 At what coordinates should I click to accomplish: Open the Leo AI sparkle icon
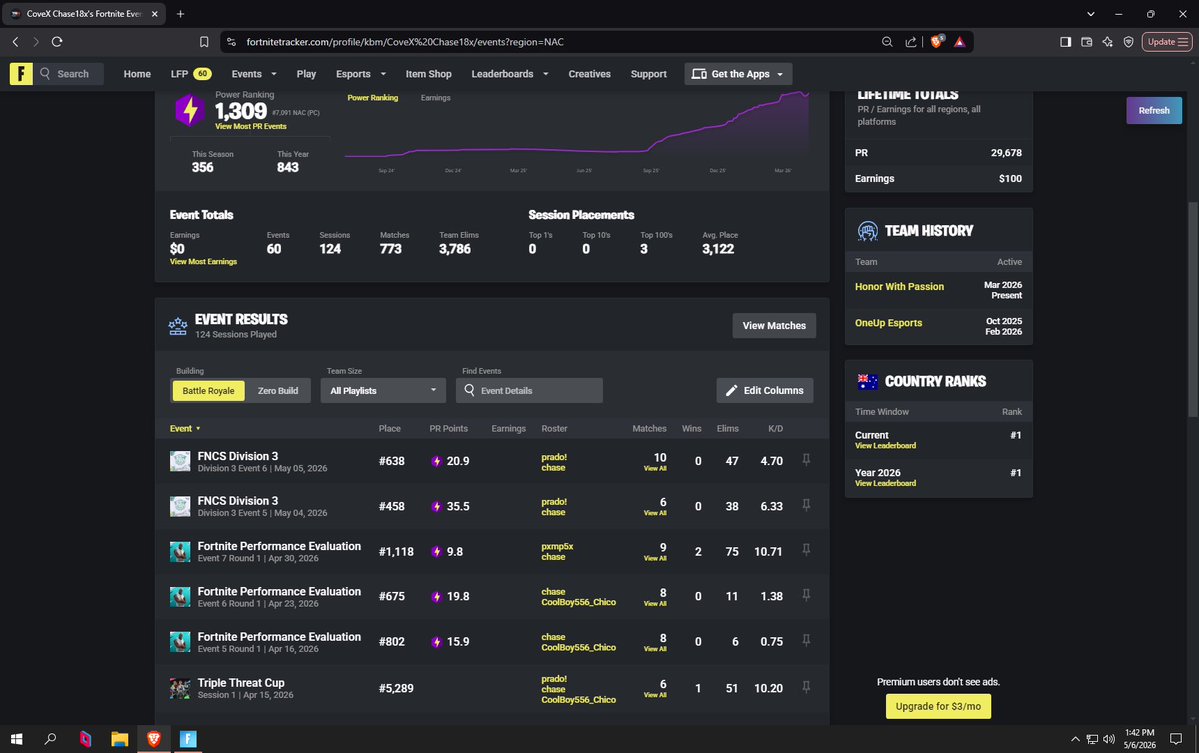coord(1107,42)
